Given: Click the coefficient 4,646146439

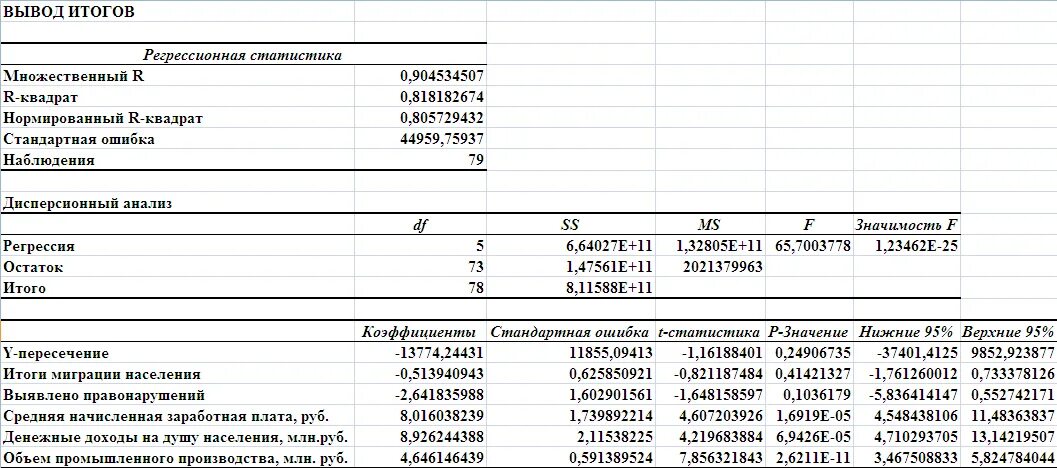Looking at the screenshot, I should click(442, 459).
